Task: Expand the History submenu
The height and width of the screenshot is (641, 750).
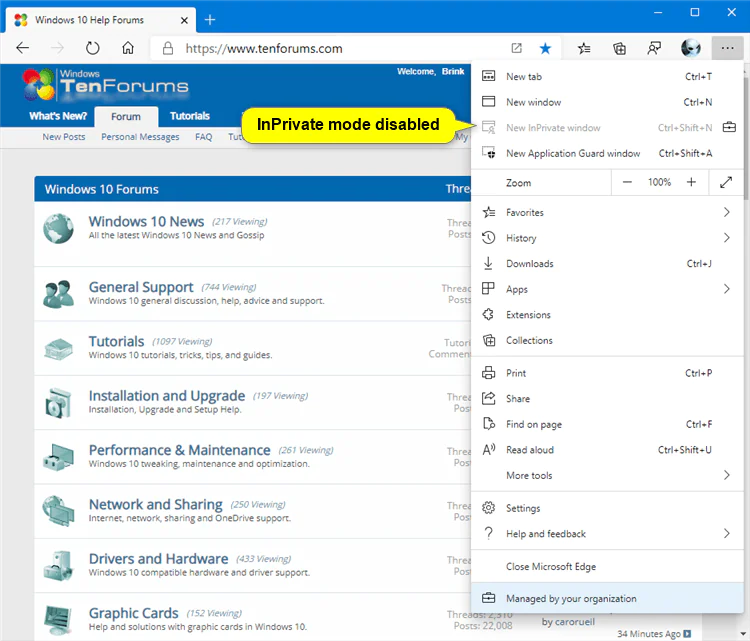Action: 727,238
